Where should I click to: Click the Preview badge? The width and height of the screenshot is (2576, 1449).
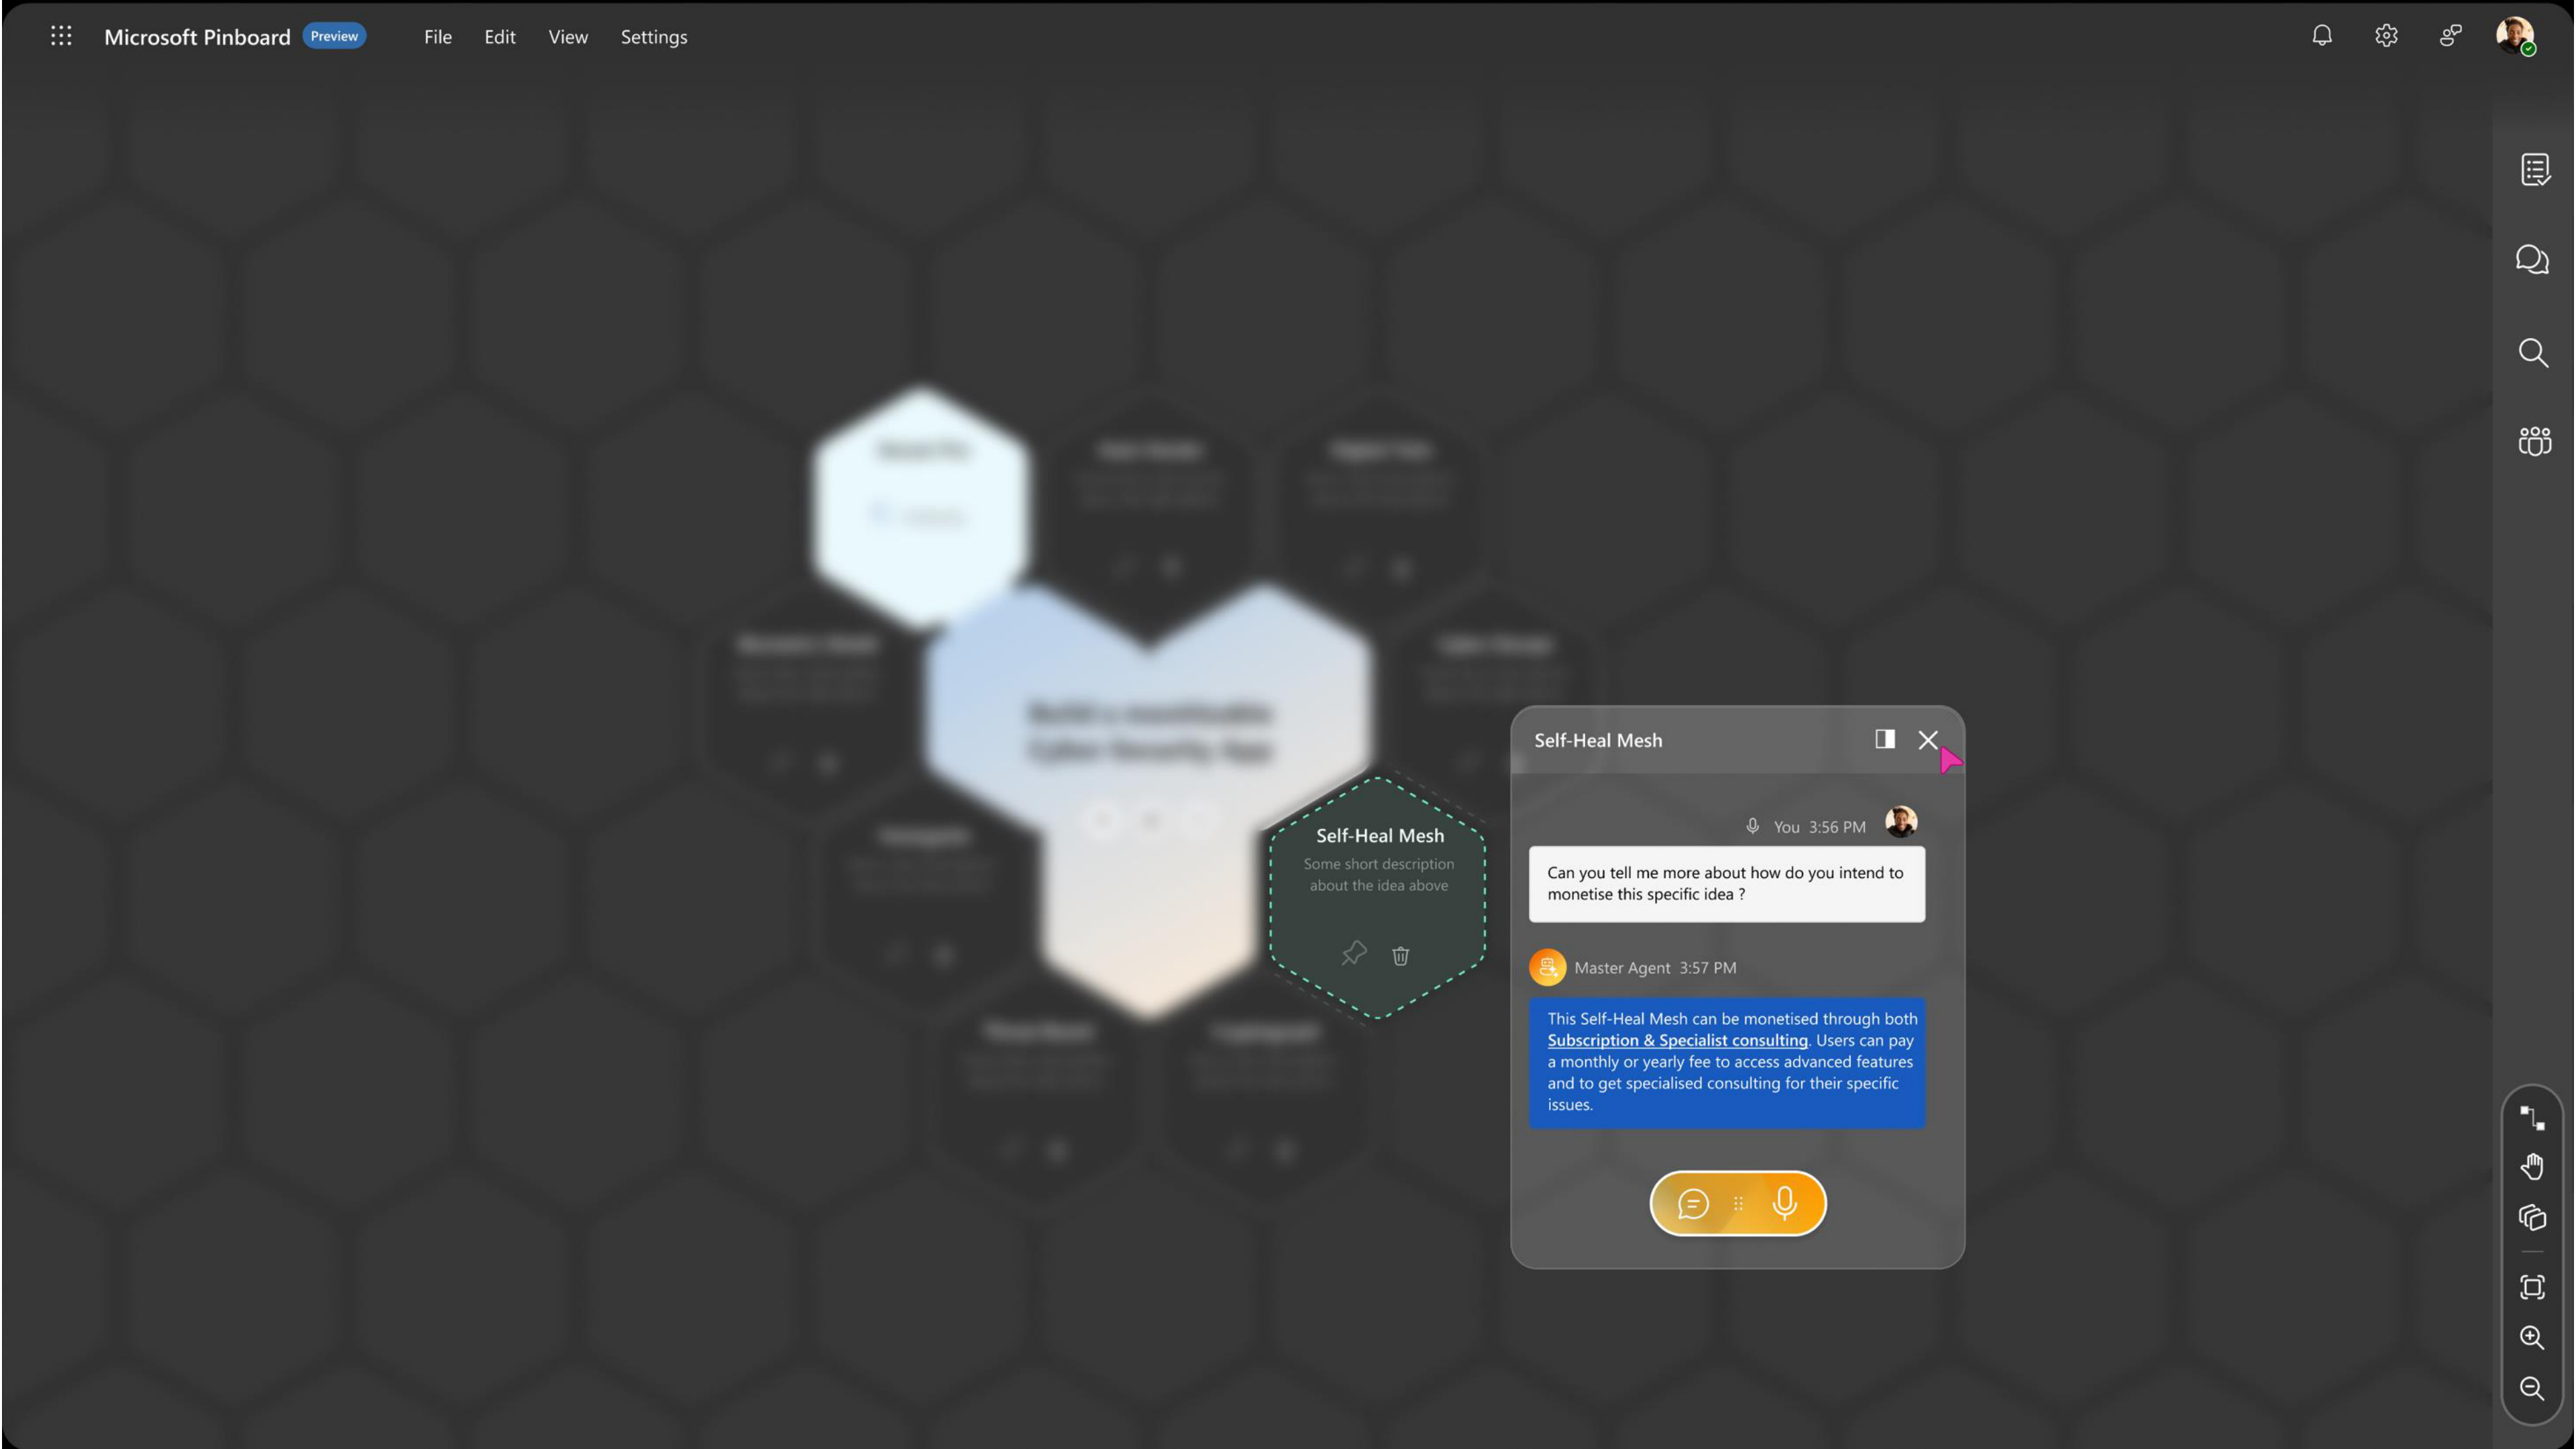[334, 36]
